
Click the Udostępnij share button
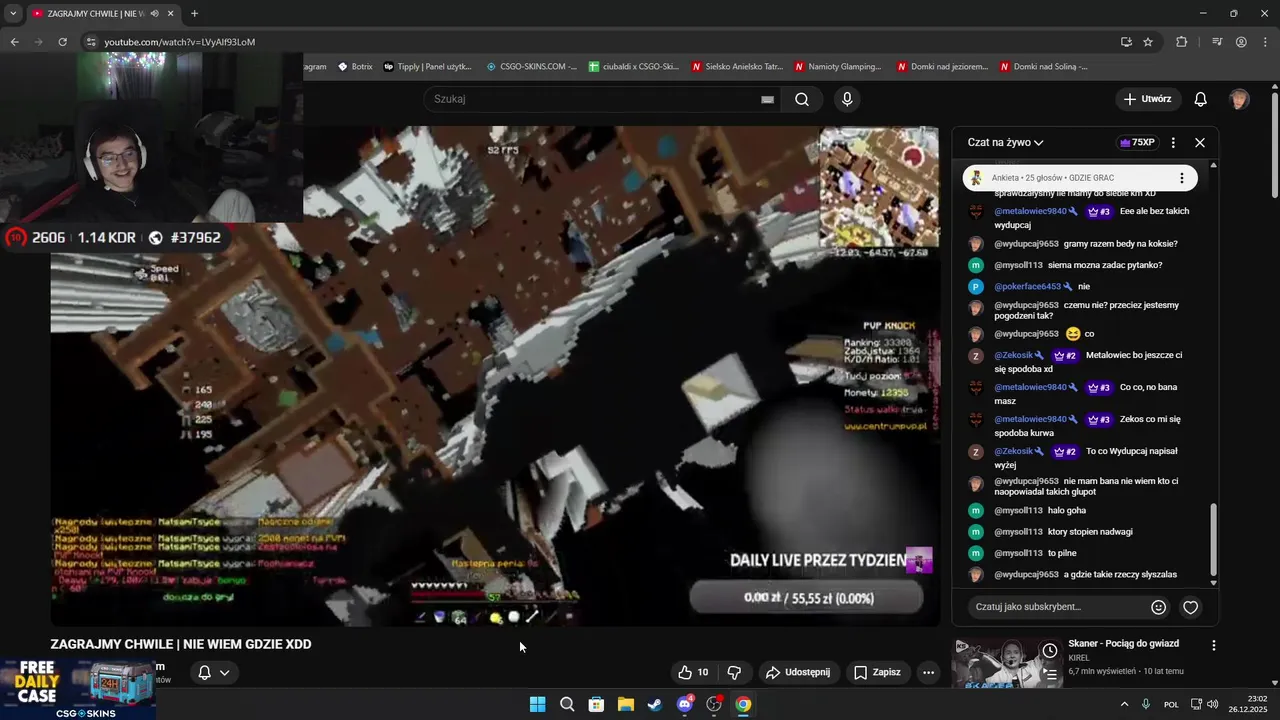click(x=797, y=672)
